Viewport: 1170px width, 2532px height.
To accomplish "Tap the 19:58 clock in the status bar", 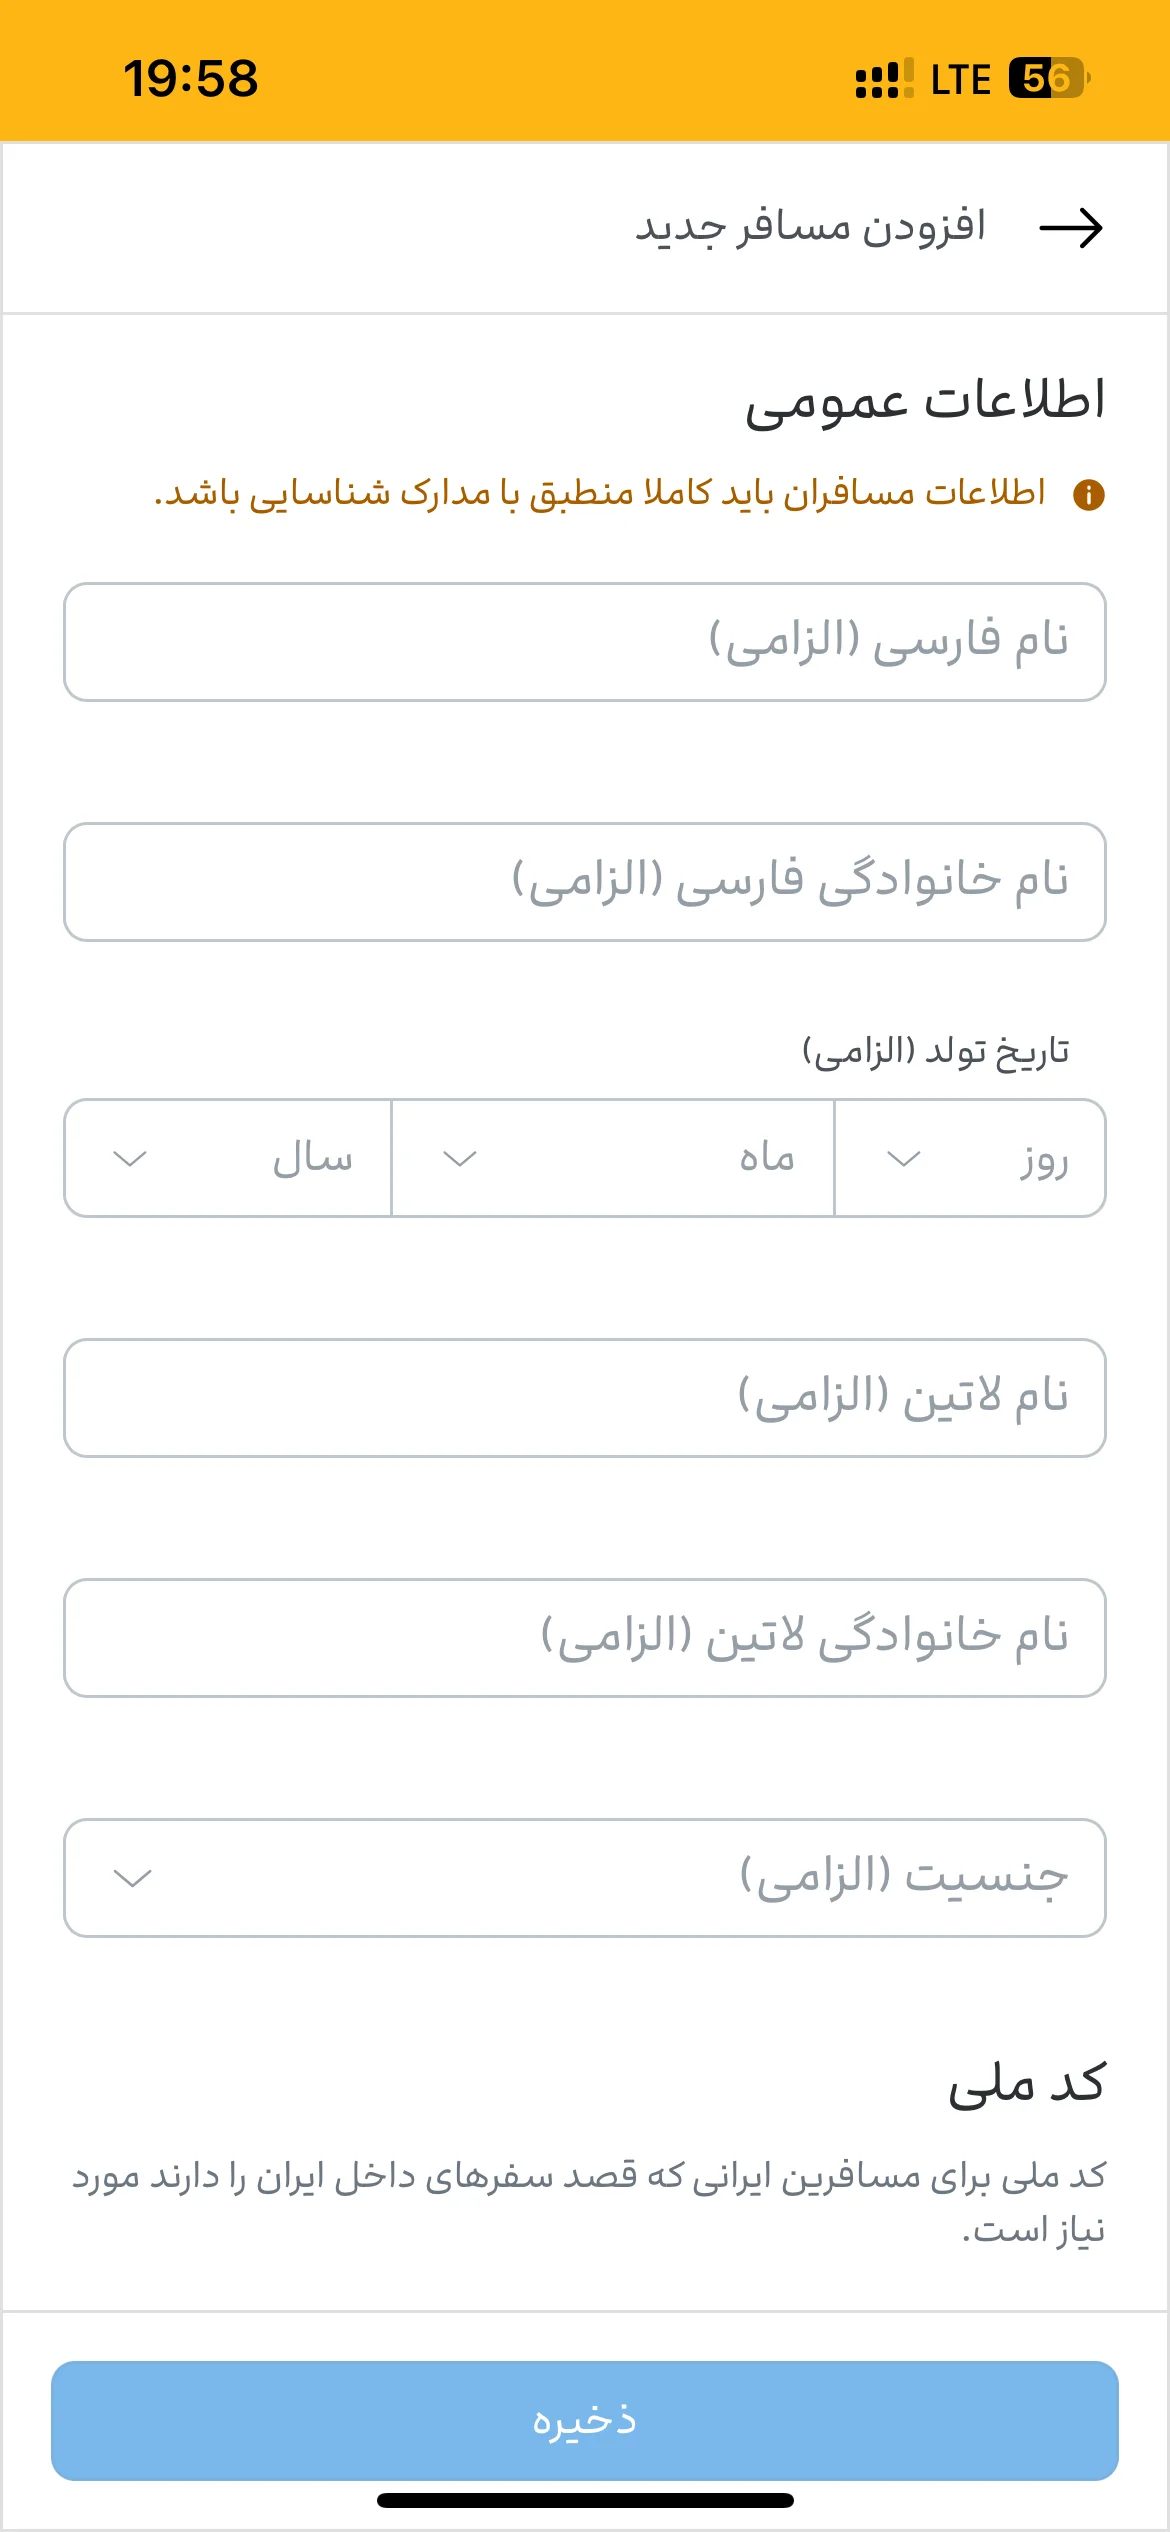I will (191, 78).
